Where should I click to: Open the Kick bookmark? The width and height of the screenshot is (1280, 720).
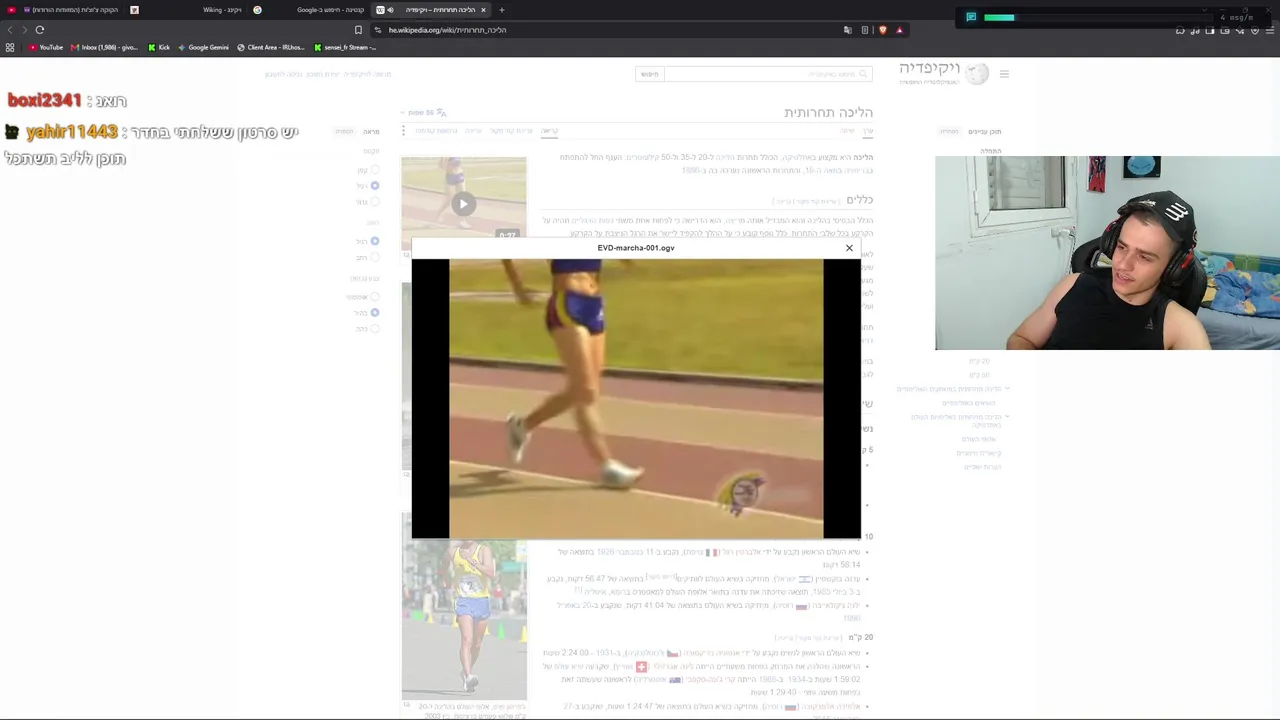click(x=159, y=47)
